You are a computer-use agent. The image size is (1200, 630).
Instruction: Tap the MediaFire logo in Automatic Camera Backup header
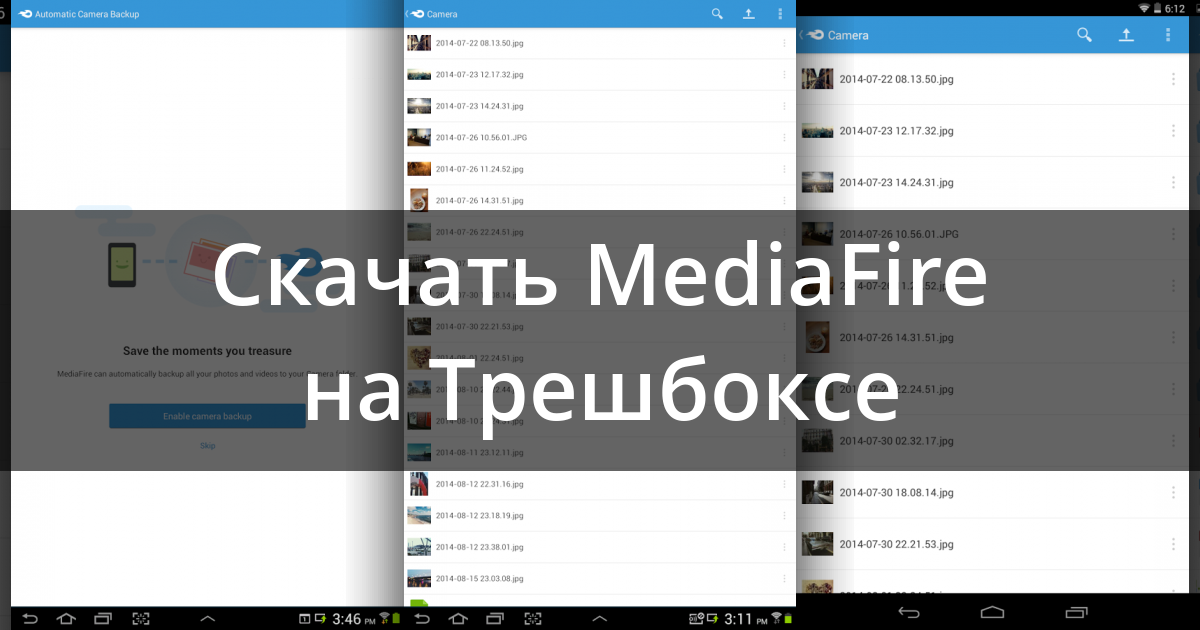tap(25, 14)
